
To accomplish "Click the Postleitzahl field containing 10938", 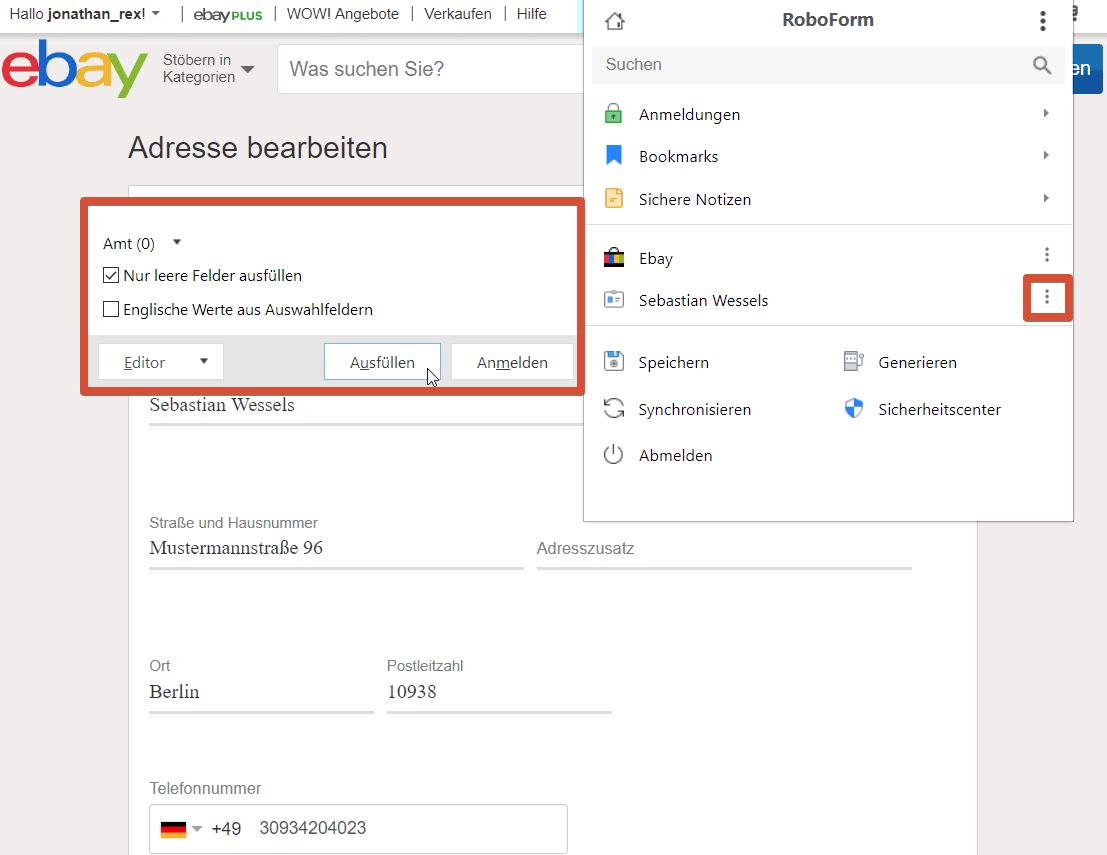I will pyautogui.click(x=499, y=693).
